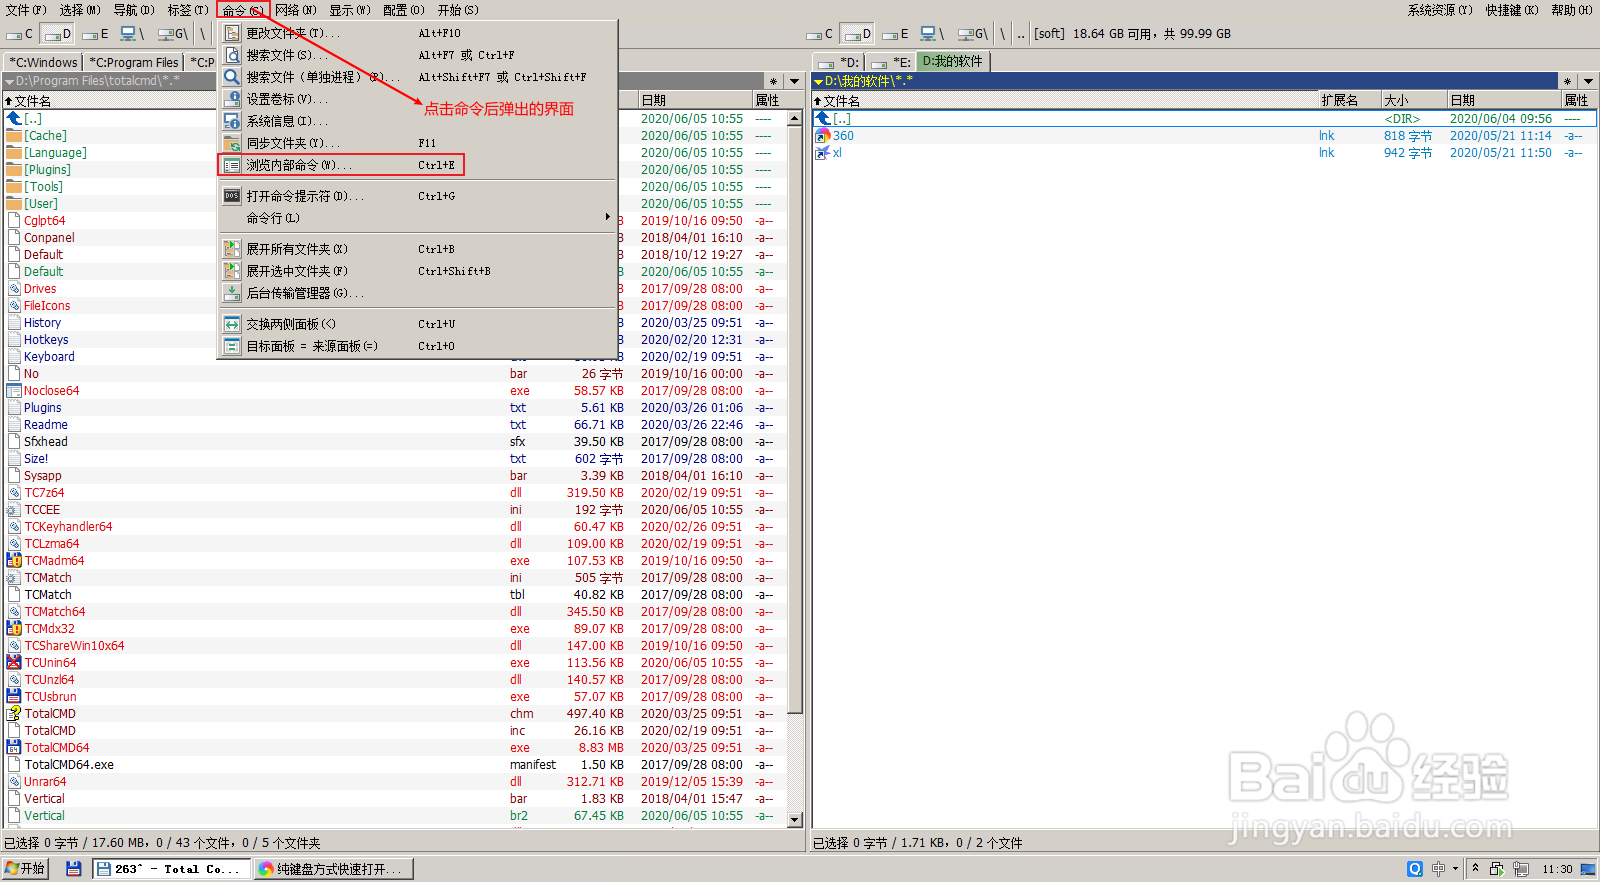Viewport: 1600px width, 882px height.
Task: Switch to the *E: tab in the right panel
Action: tap(892, 62)
